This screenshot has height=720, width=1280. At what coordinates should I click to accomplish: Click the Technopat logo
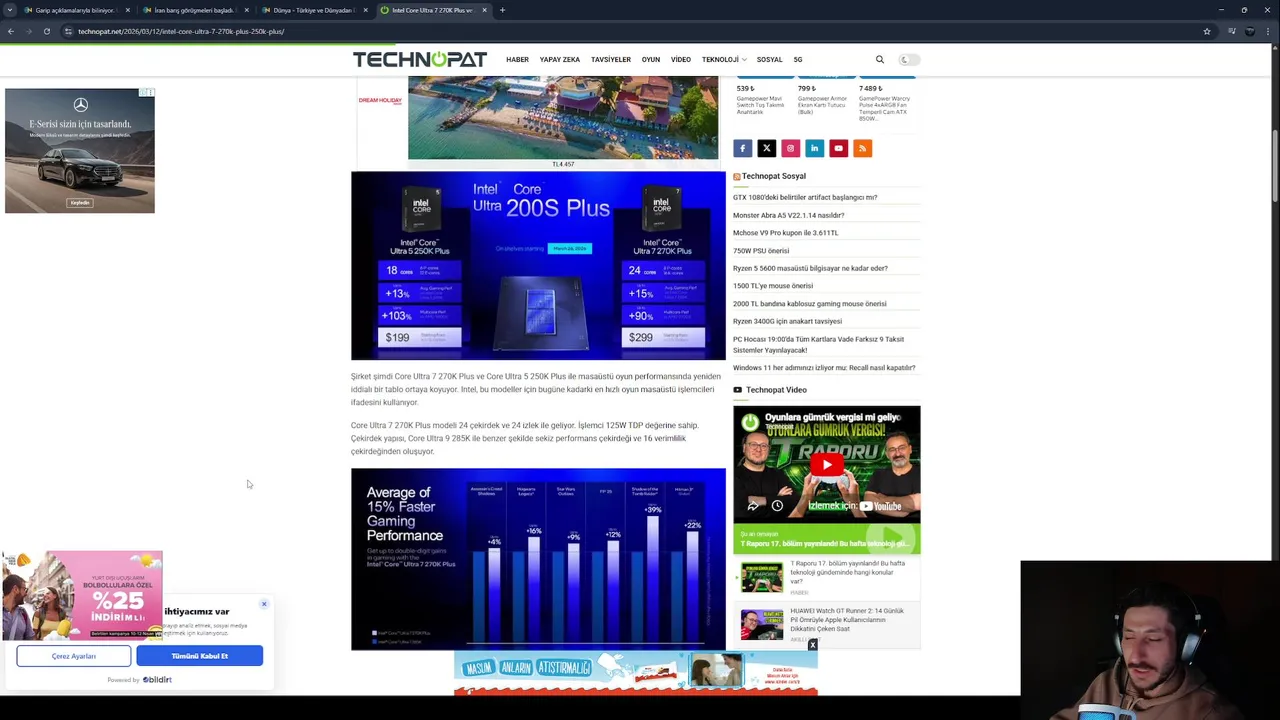pyautogui.click(x=420, y=59)
